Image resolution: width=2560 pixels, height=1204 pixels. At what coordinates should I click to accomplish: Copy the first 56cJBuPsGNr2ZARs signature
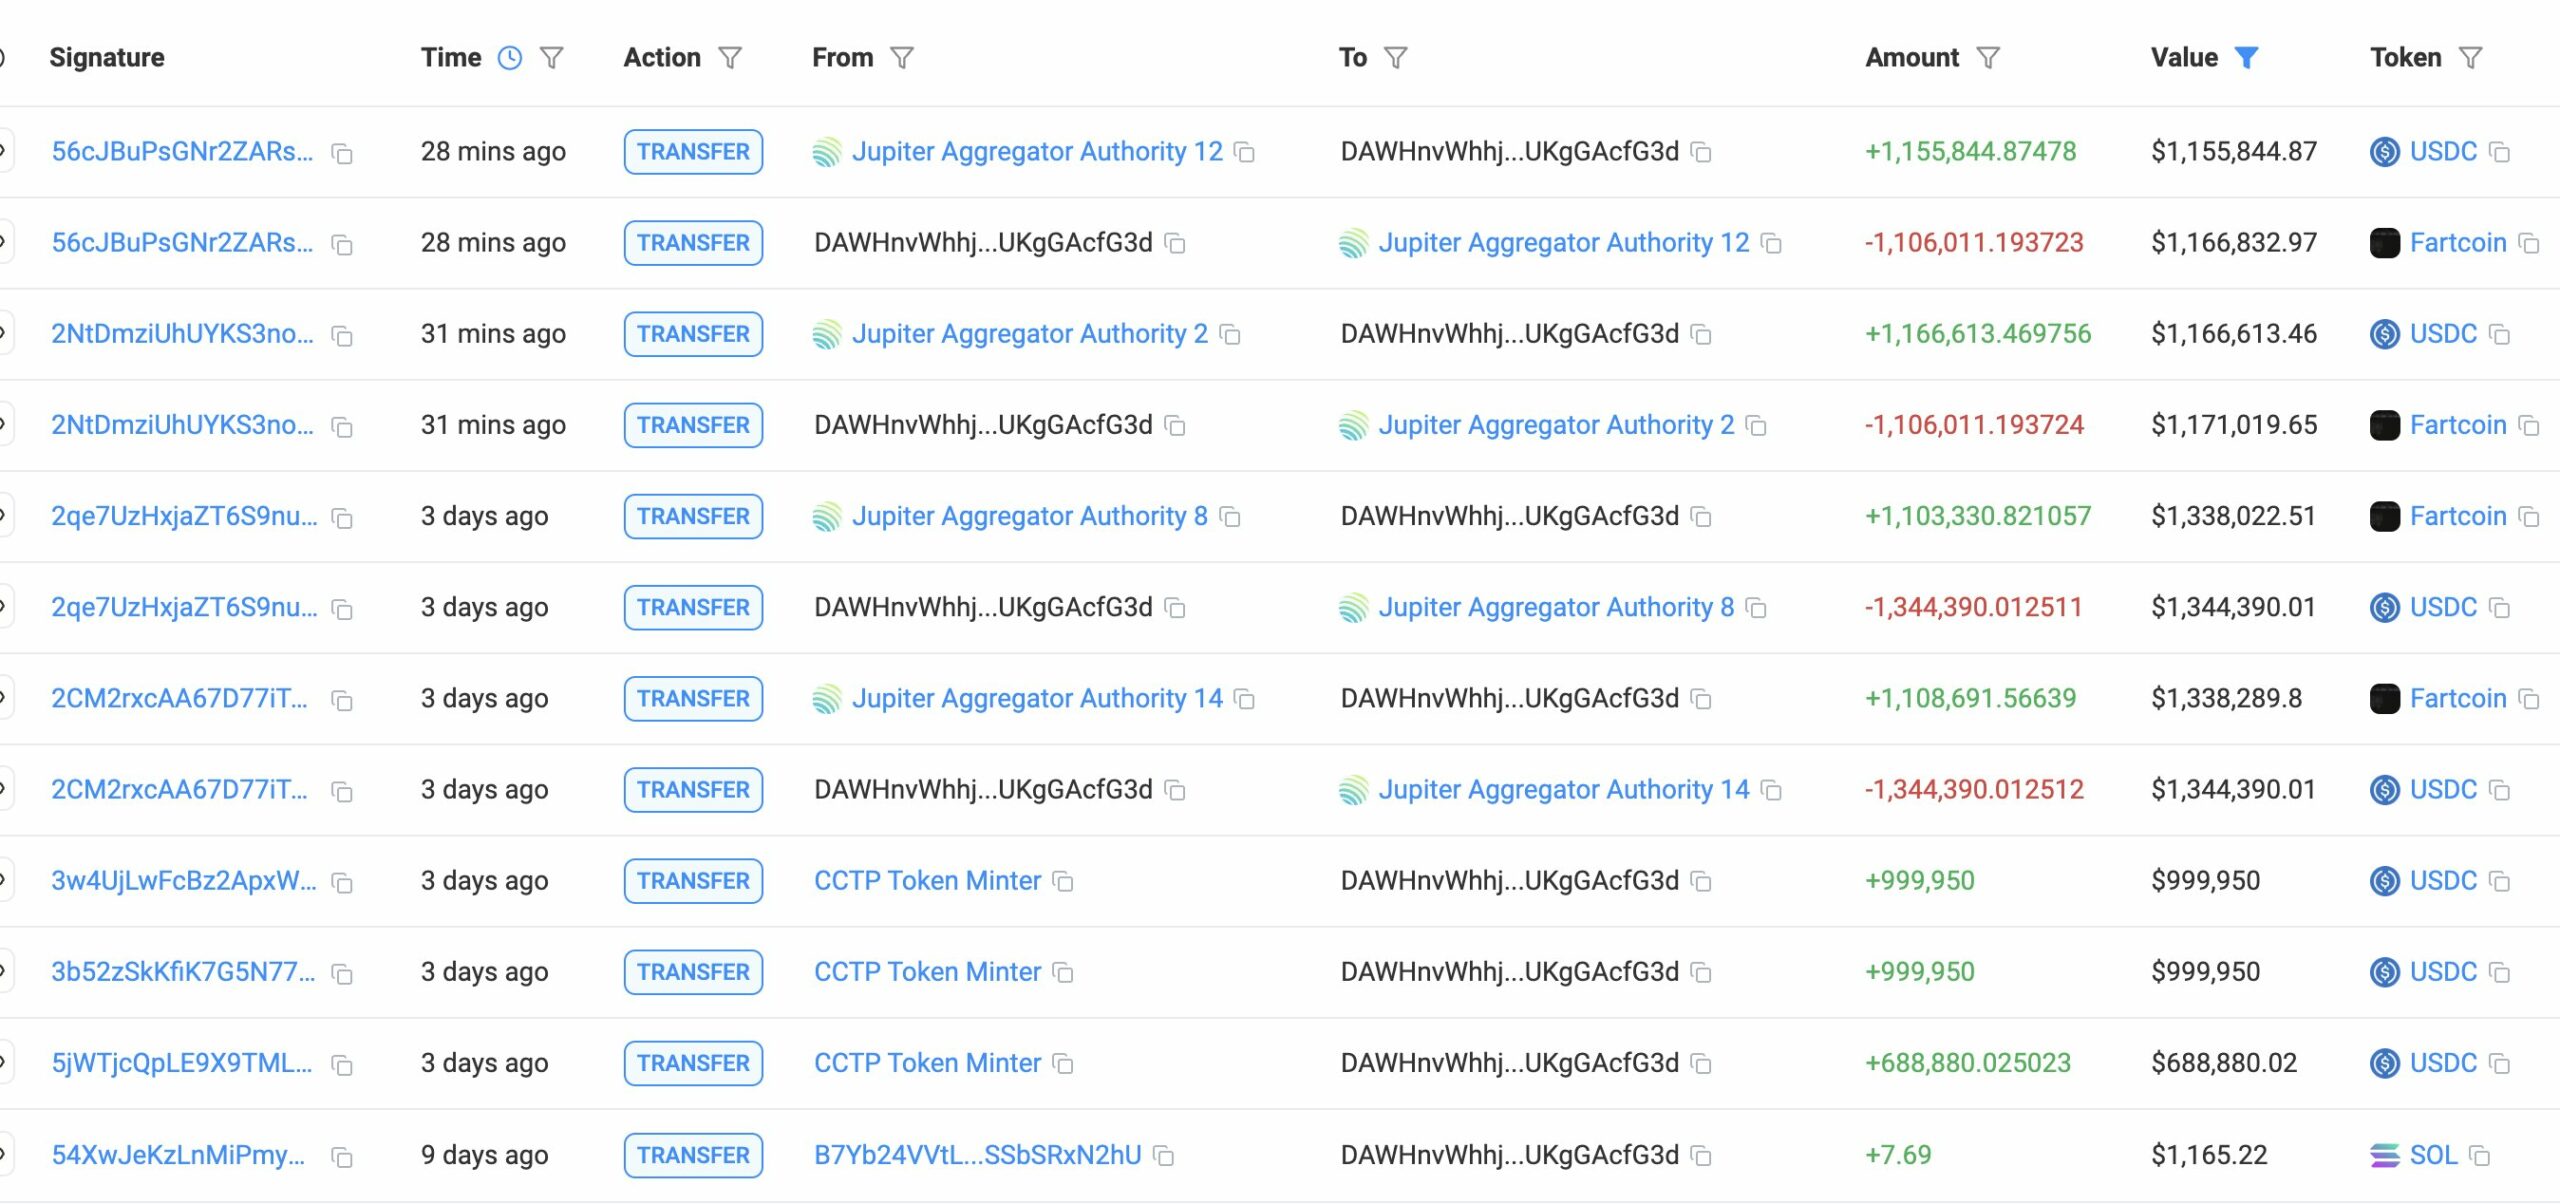(342, 154)
